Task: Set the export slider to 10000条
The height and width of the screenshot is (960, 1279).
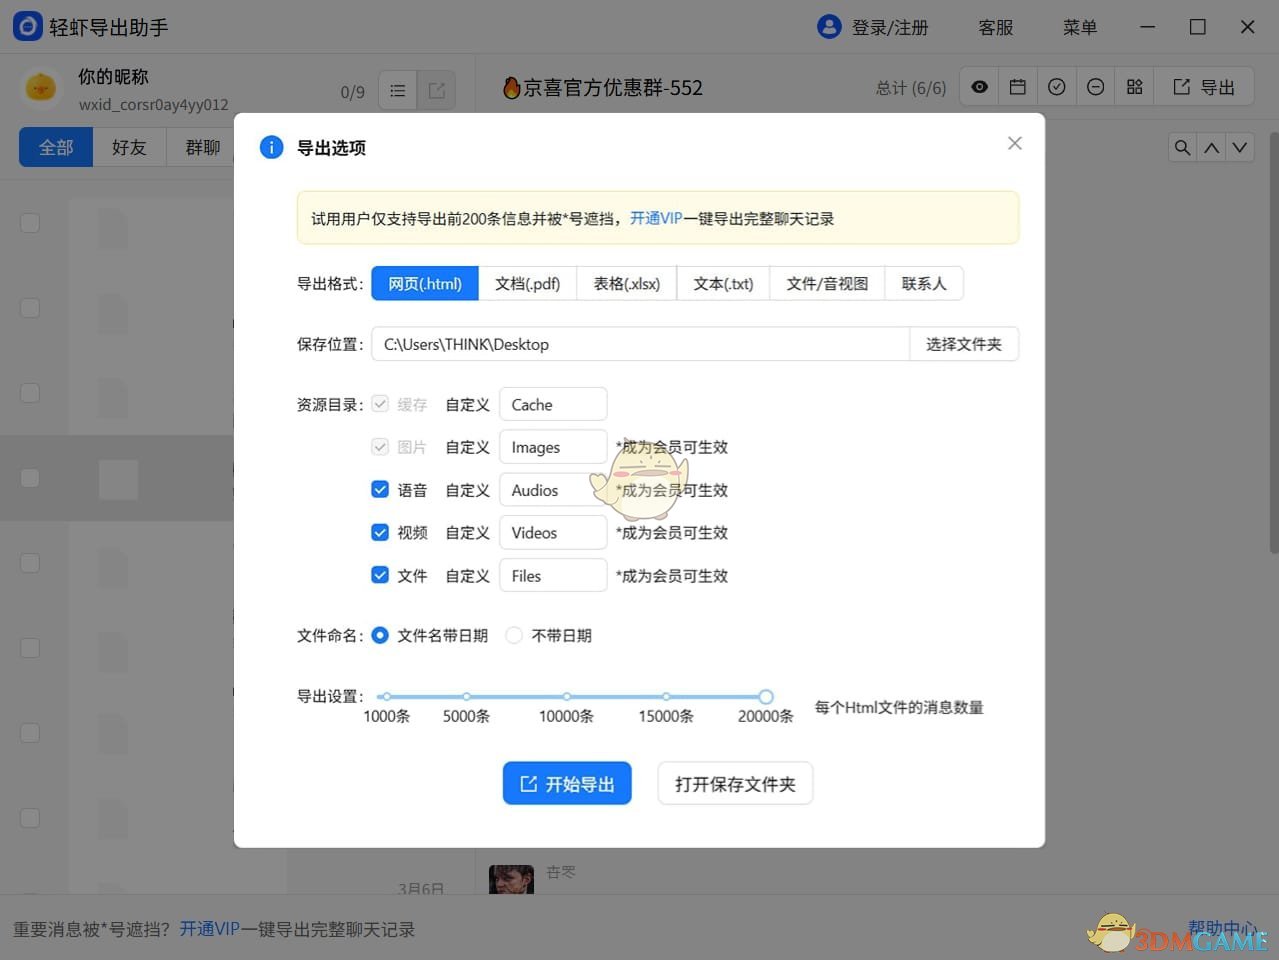Action: 566,697
